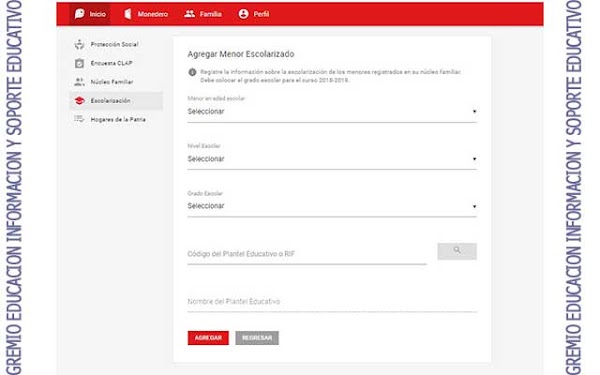Open the Monedero tab
The height and width of the screenshot is (375, 600).
[x=146, y=14]
